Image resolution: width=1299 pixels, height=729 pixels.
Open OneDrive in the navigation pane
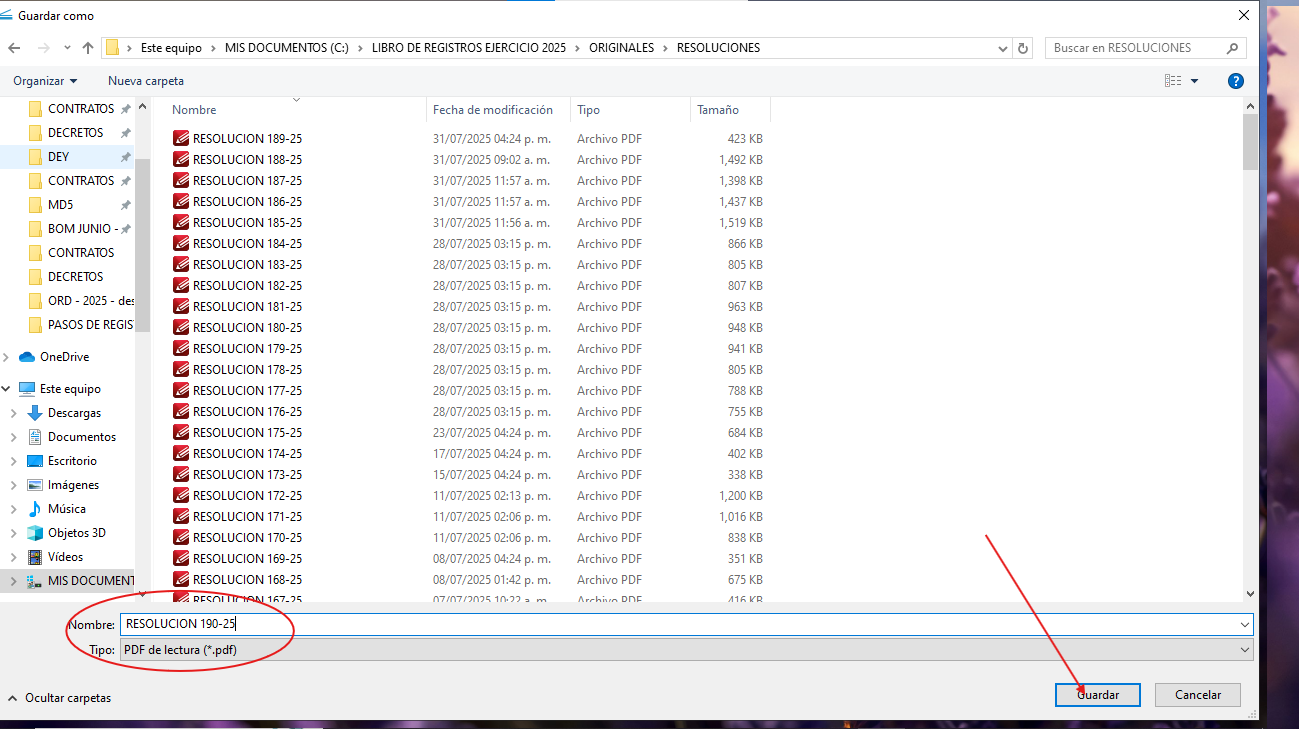pos(64,357)
